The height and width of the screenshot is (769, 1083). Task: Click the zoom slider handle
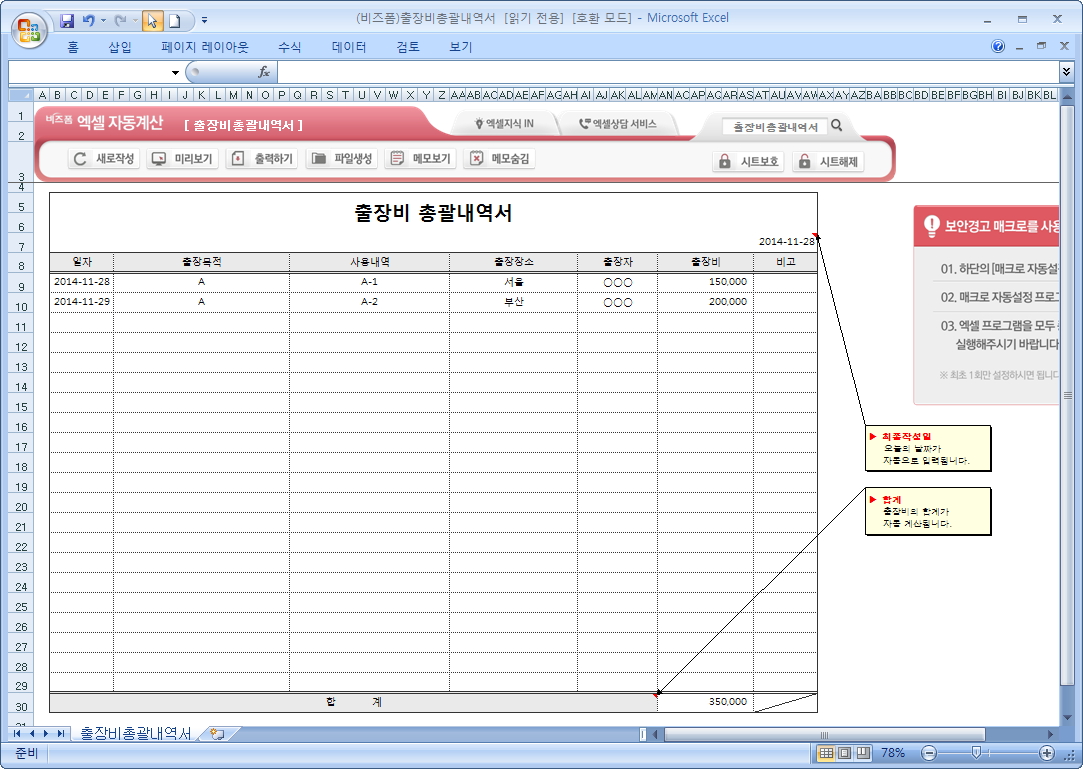976,752
